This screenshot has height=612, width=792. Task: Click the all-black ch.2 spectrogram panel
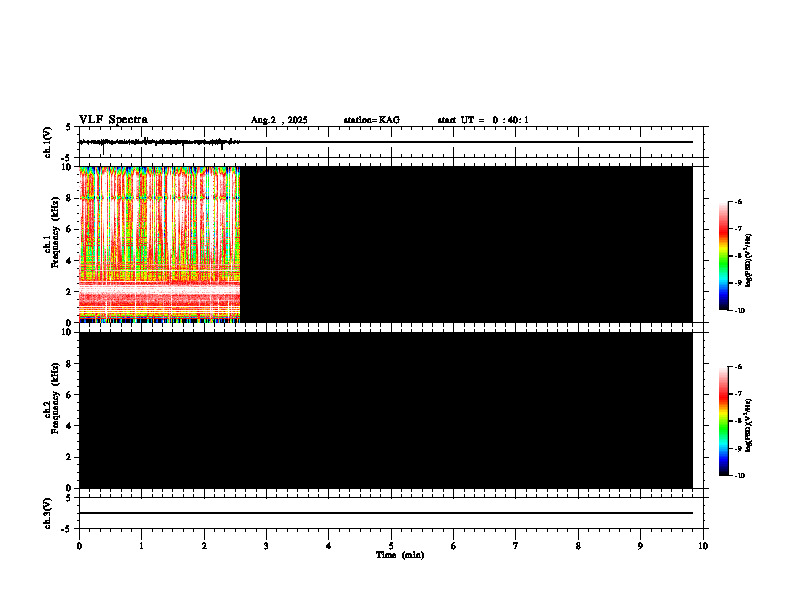click(386, 410)
